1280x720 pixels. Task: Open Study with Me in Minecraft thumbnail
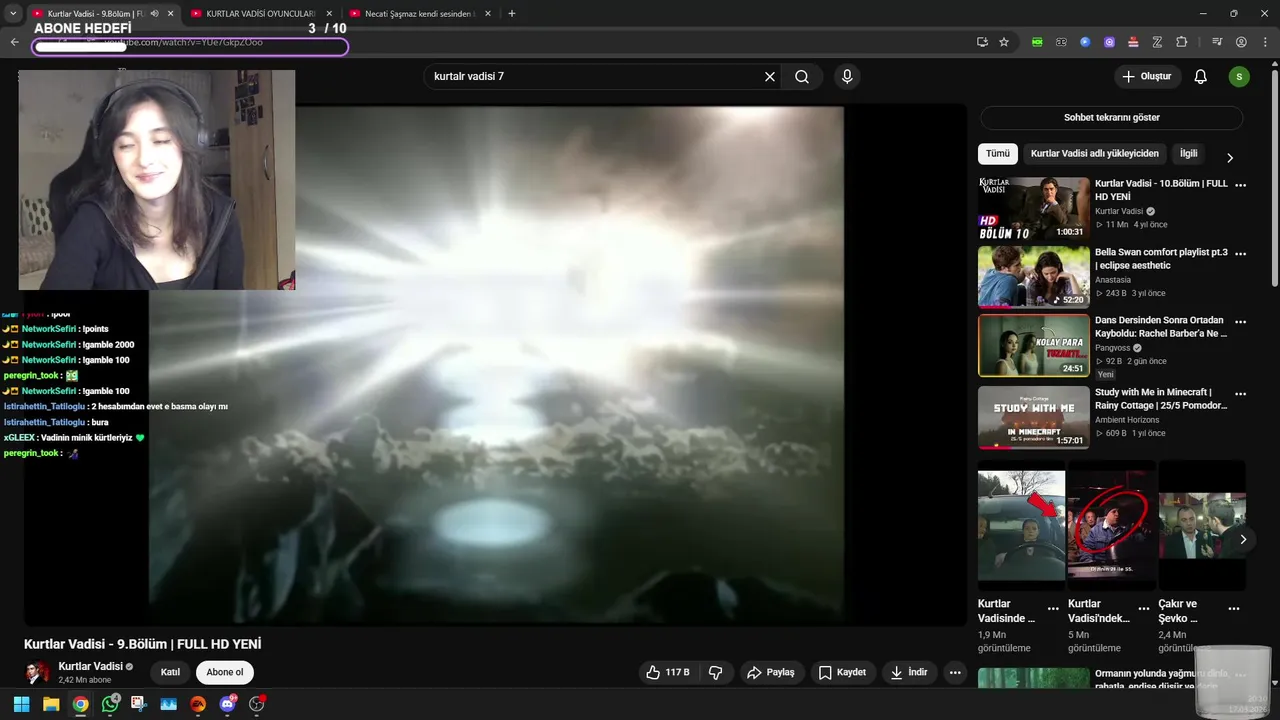pyautogui.click(x=1034, y=417)
